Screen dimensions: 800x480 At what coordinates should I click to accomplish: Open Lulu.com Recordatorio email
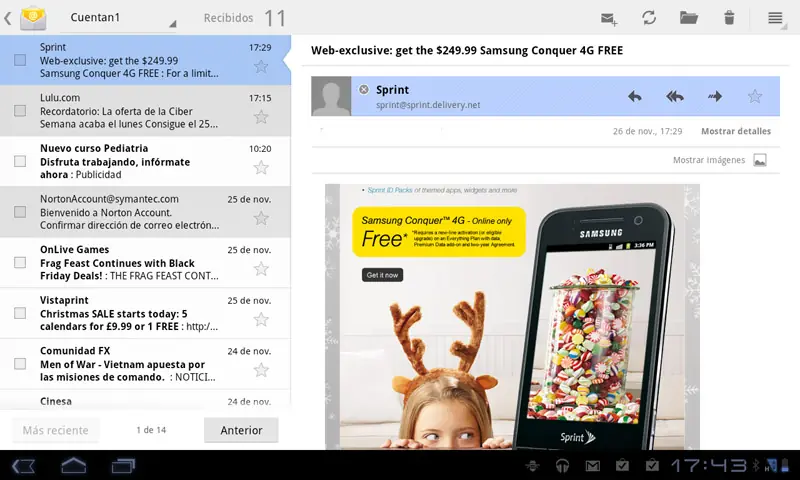[145, 111]
